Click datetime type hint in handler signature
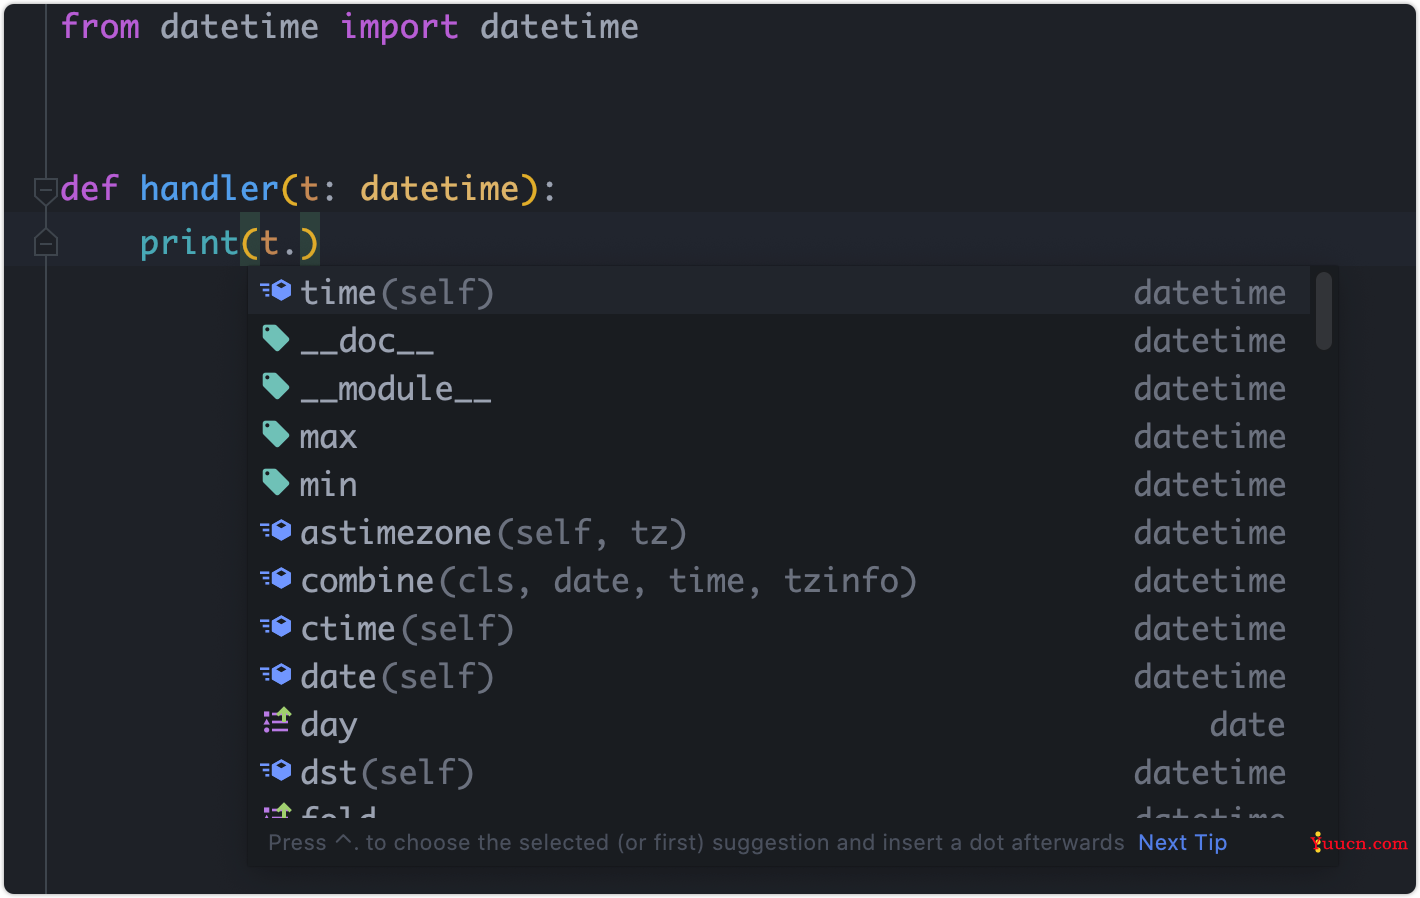 439,188
